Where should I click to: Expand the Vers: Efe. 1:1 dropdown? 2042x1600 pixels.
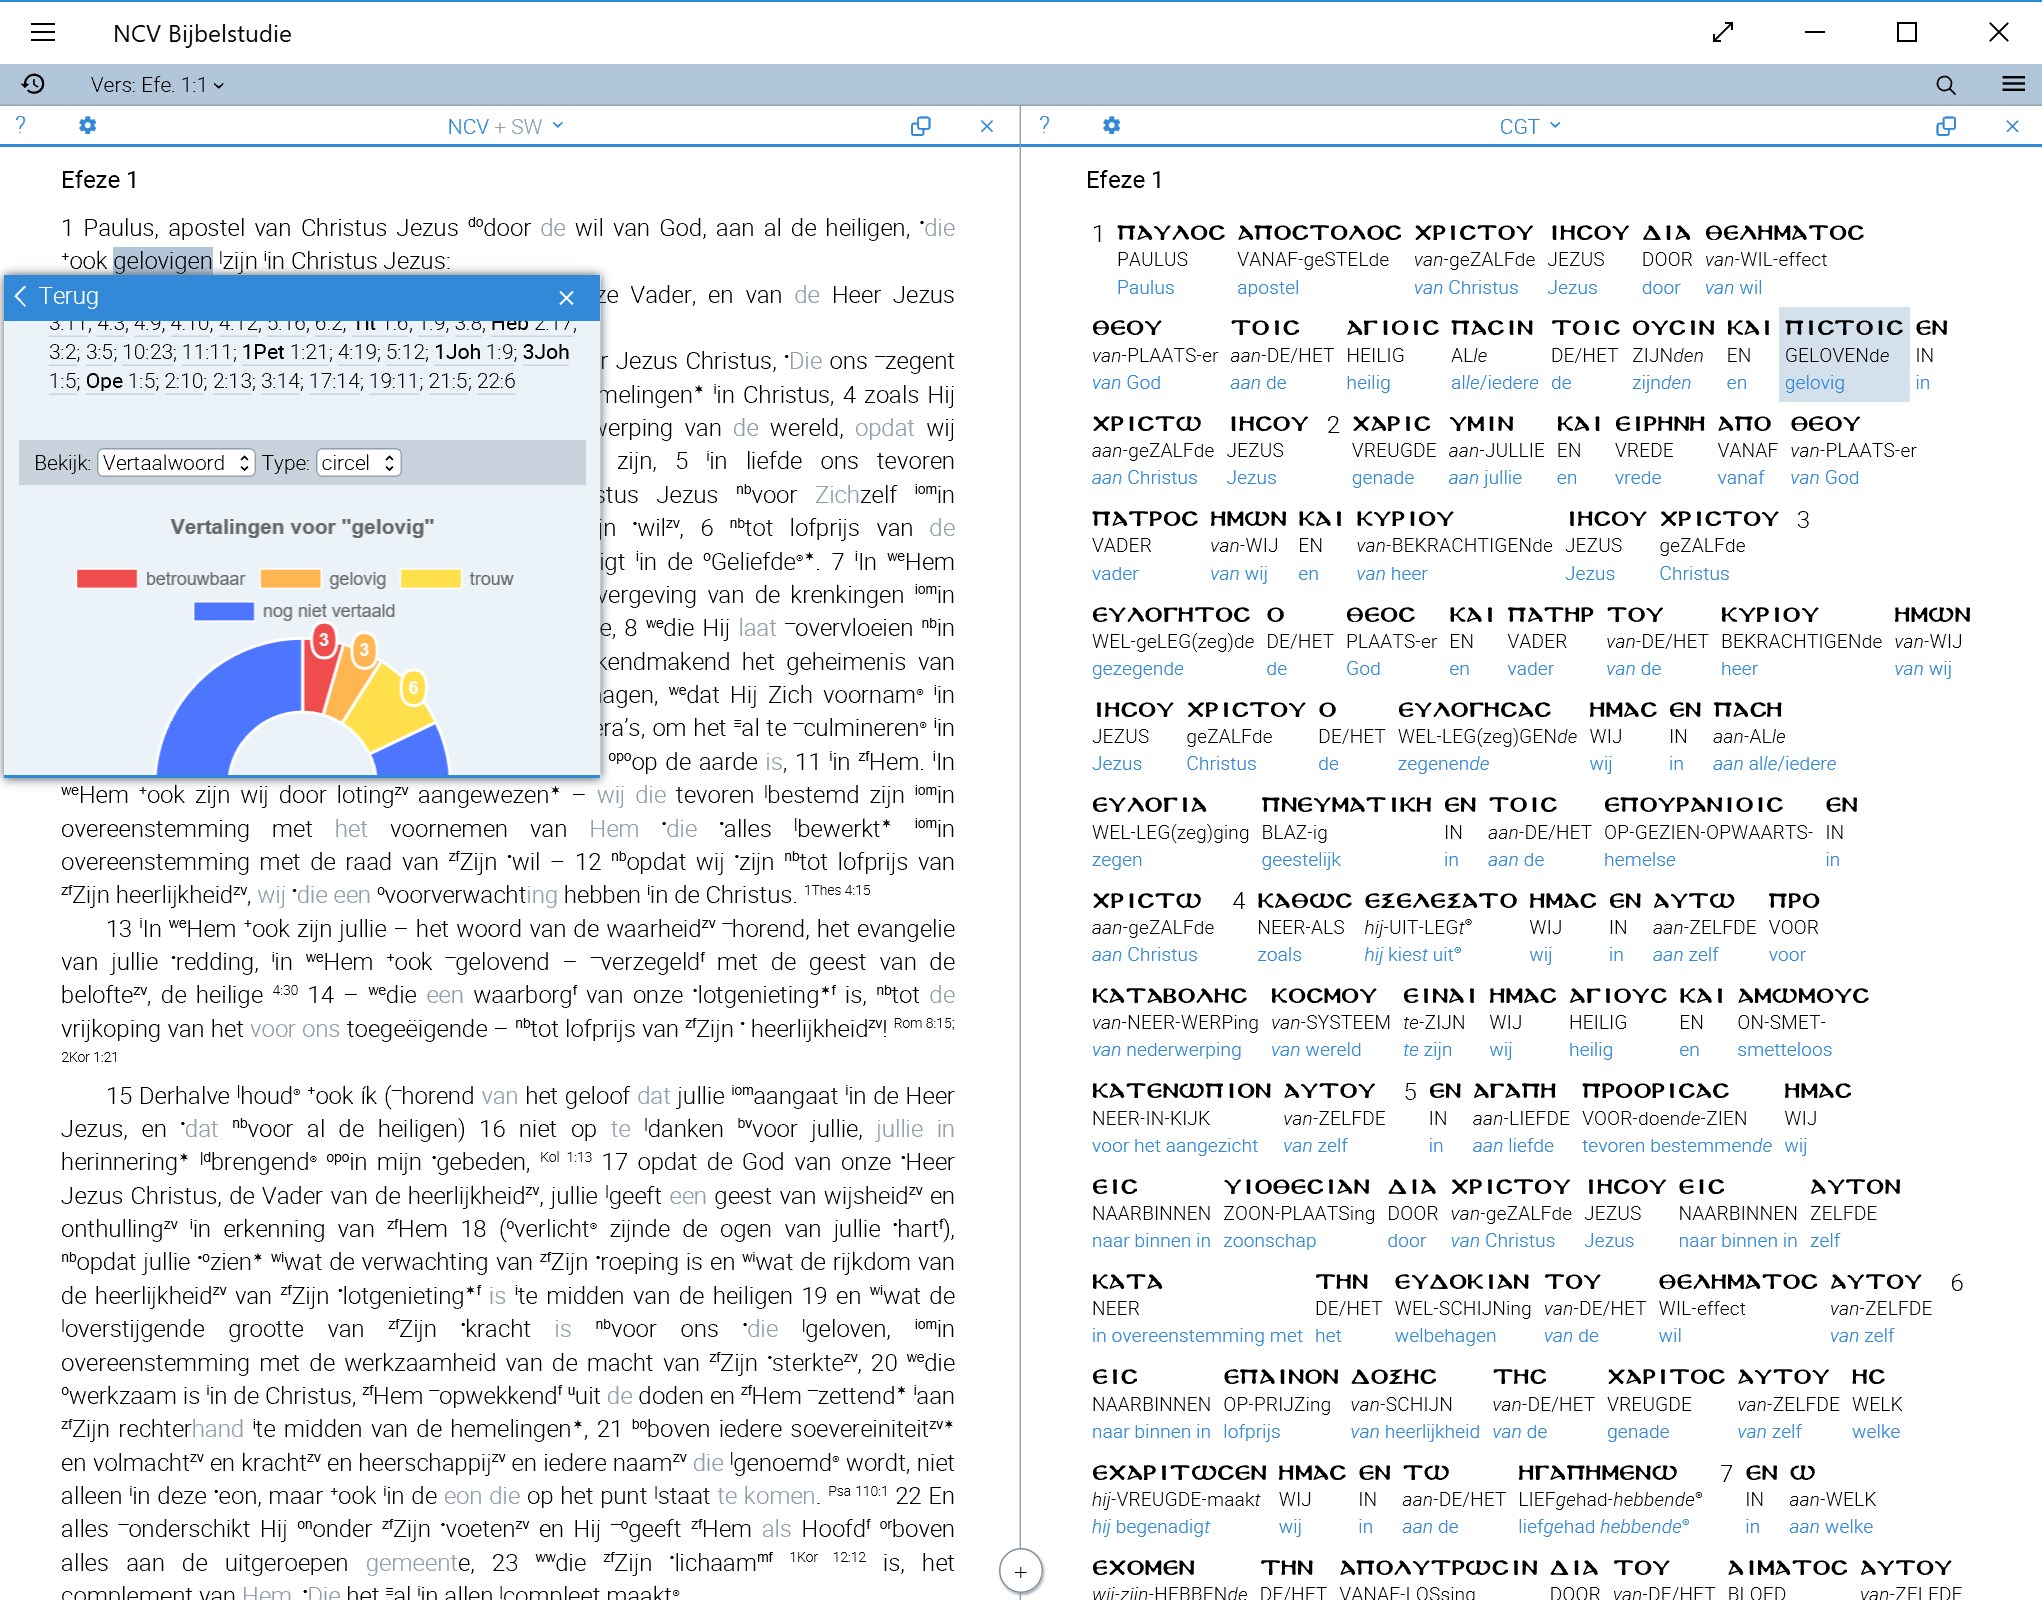coord(157,85)
